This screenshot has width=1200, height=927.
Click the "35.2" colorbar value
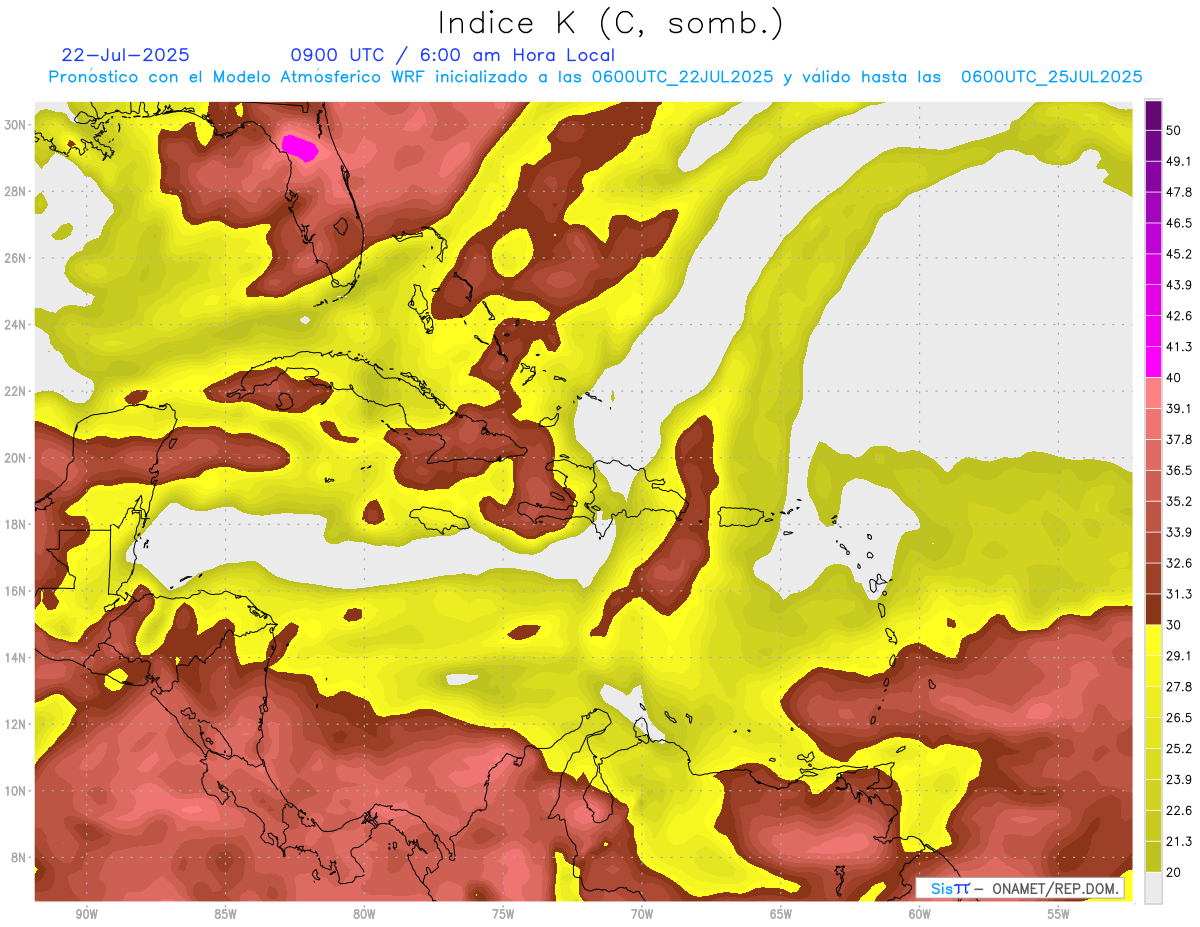pyautogui.click(x=1180, y=501)
